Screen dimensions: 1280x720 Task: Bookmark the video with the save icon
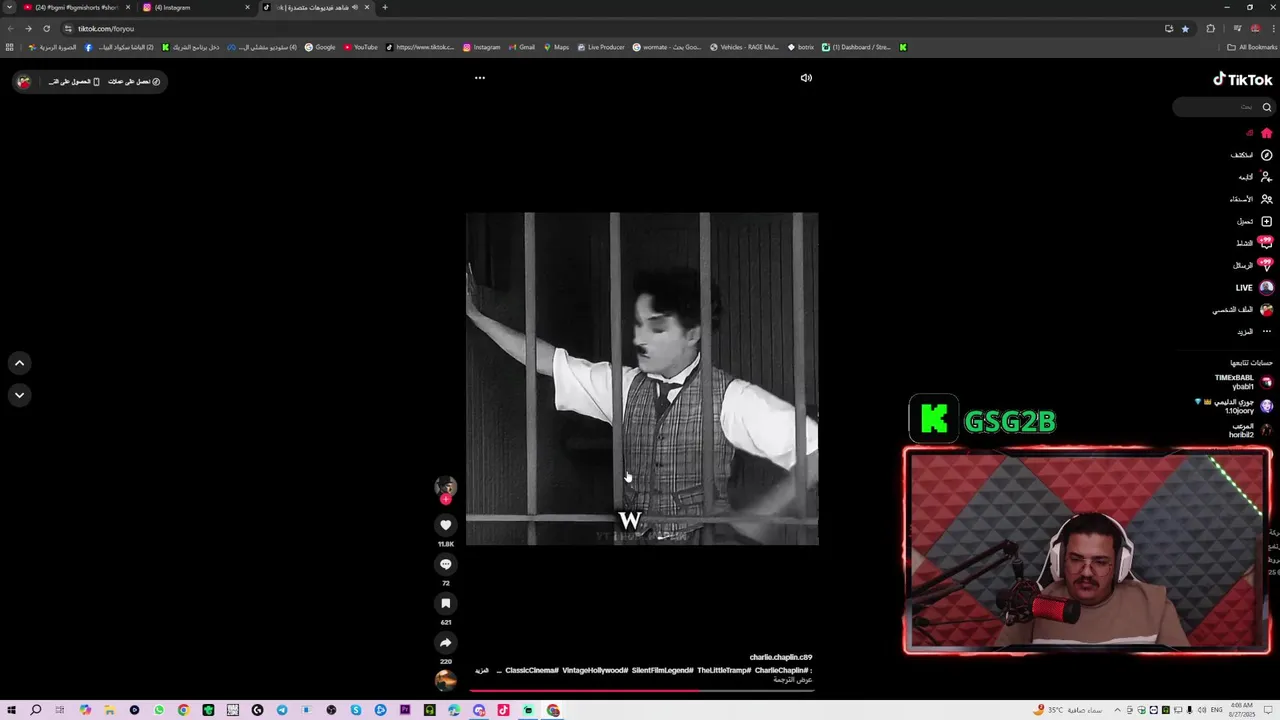(446, 603)
